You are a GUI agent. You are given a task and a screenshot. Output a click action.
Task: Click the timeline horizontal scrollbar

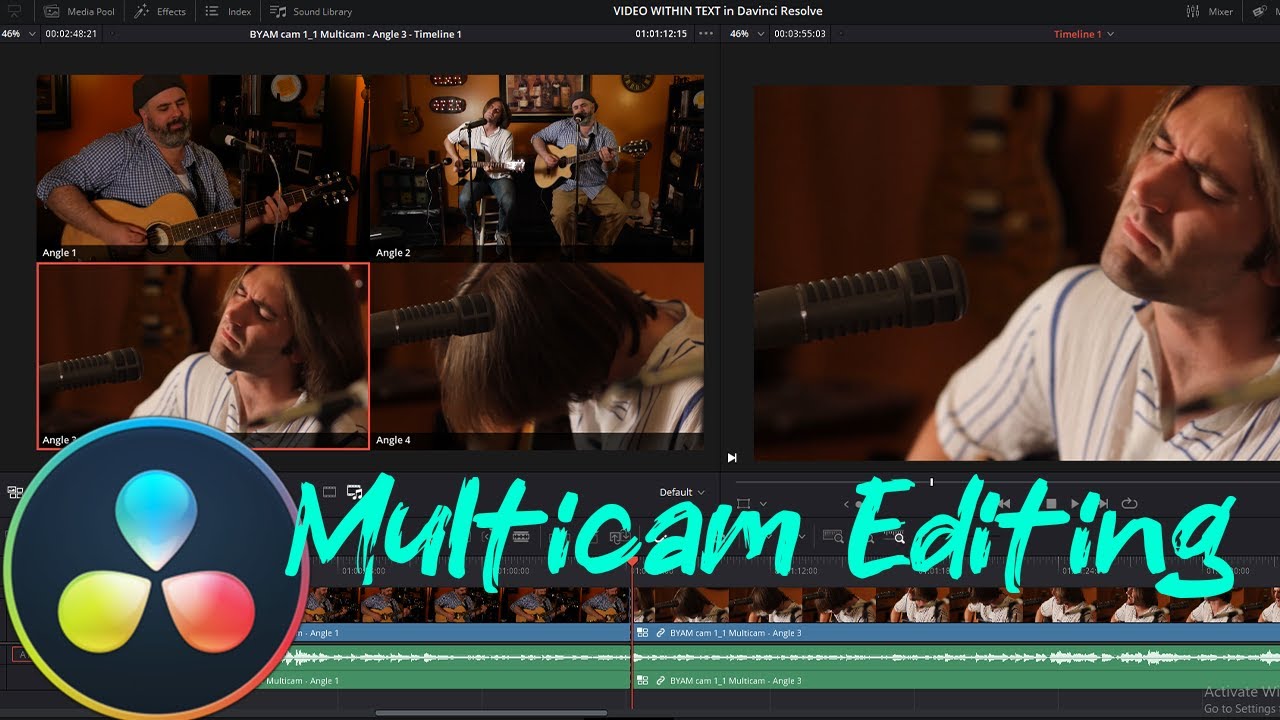(x=491, y=713)
